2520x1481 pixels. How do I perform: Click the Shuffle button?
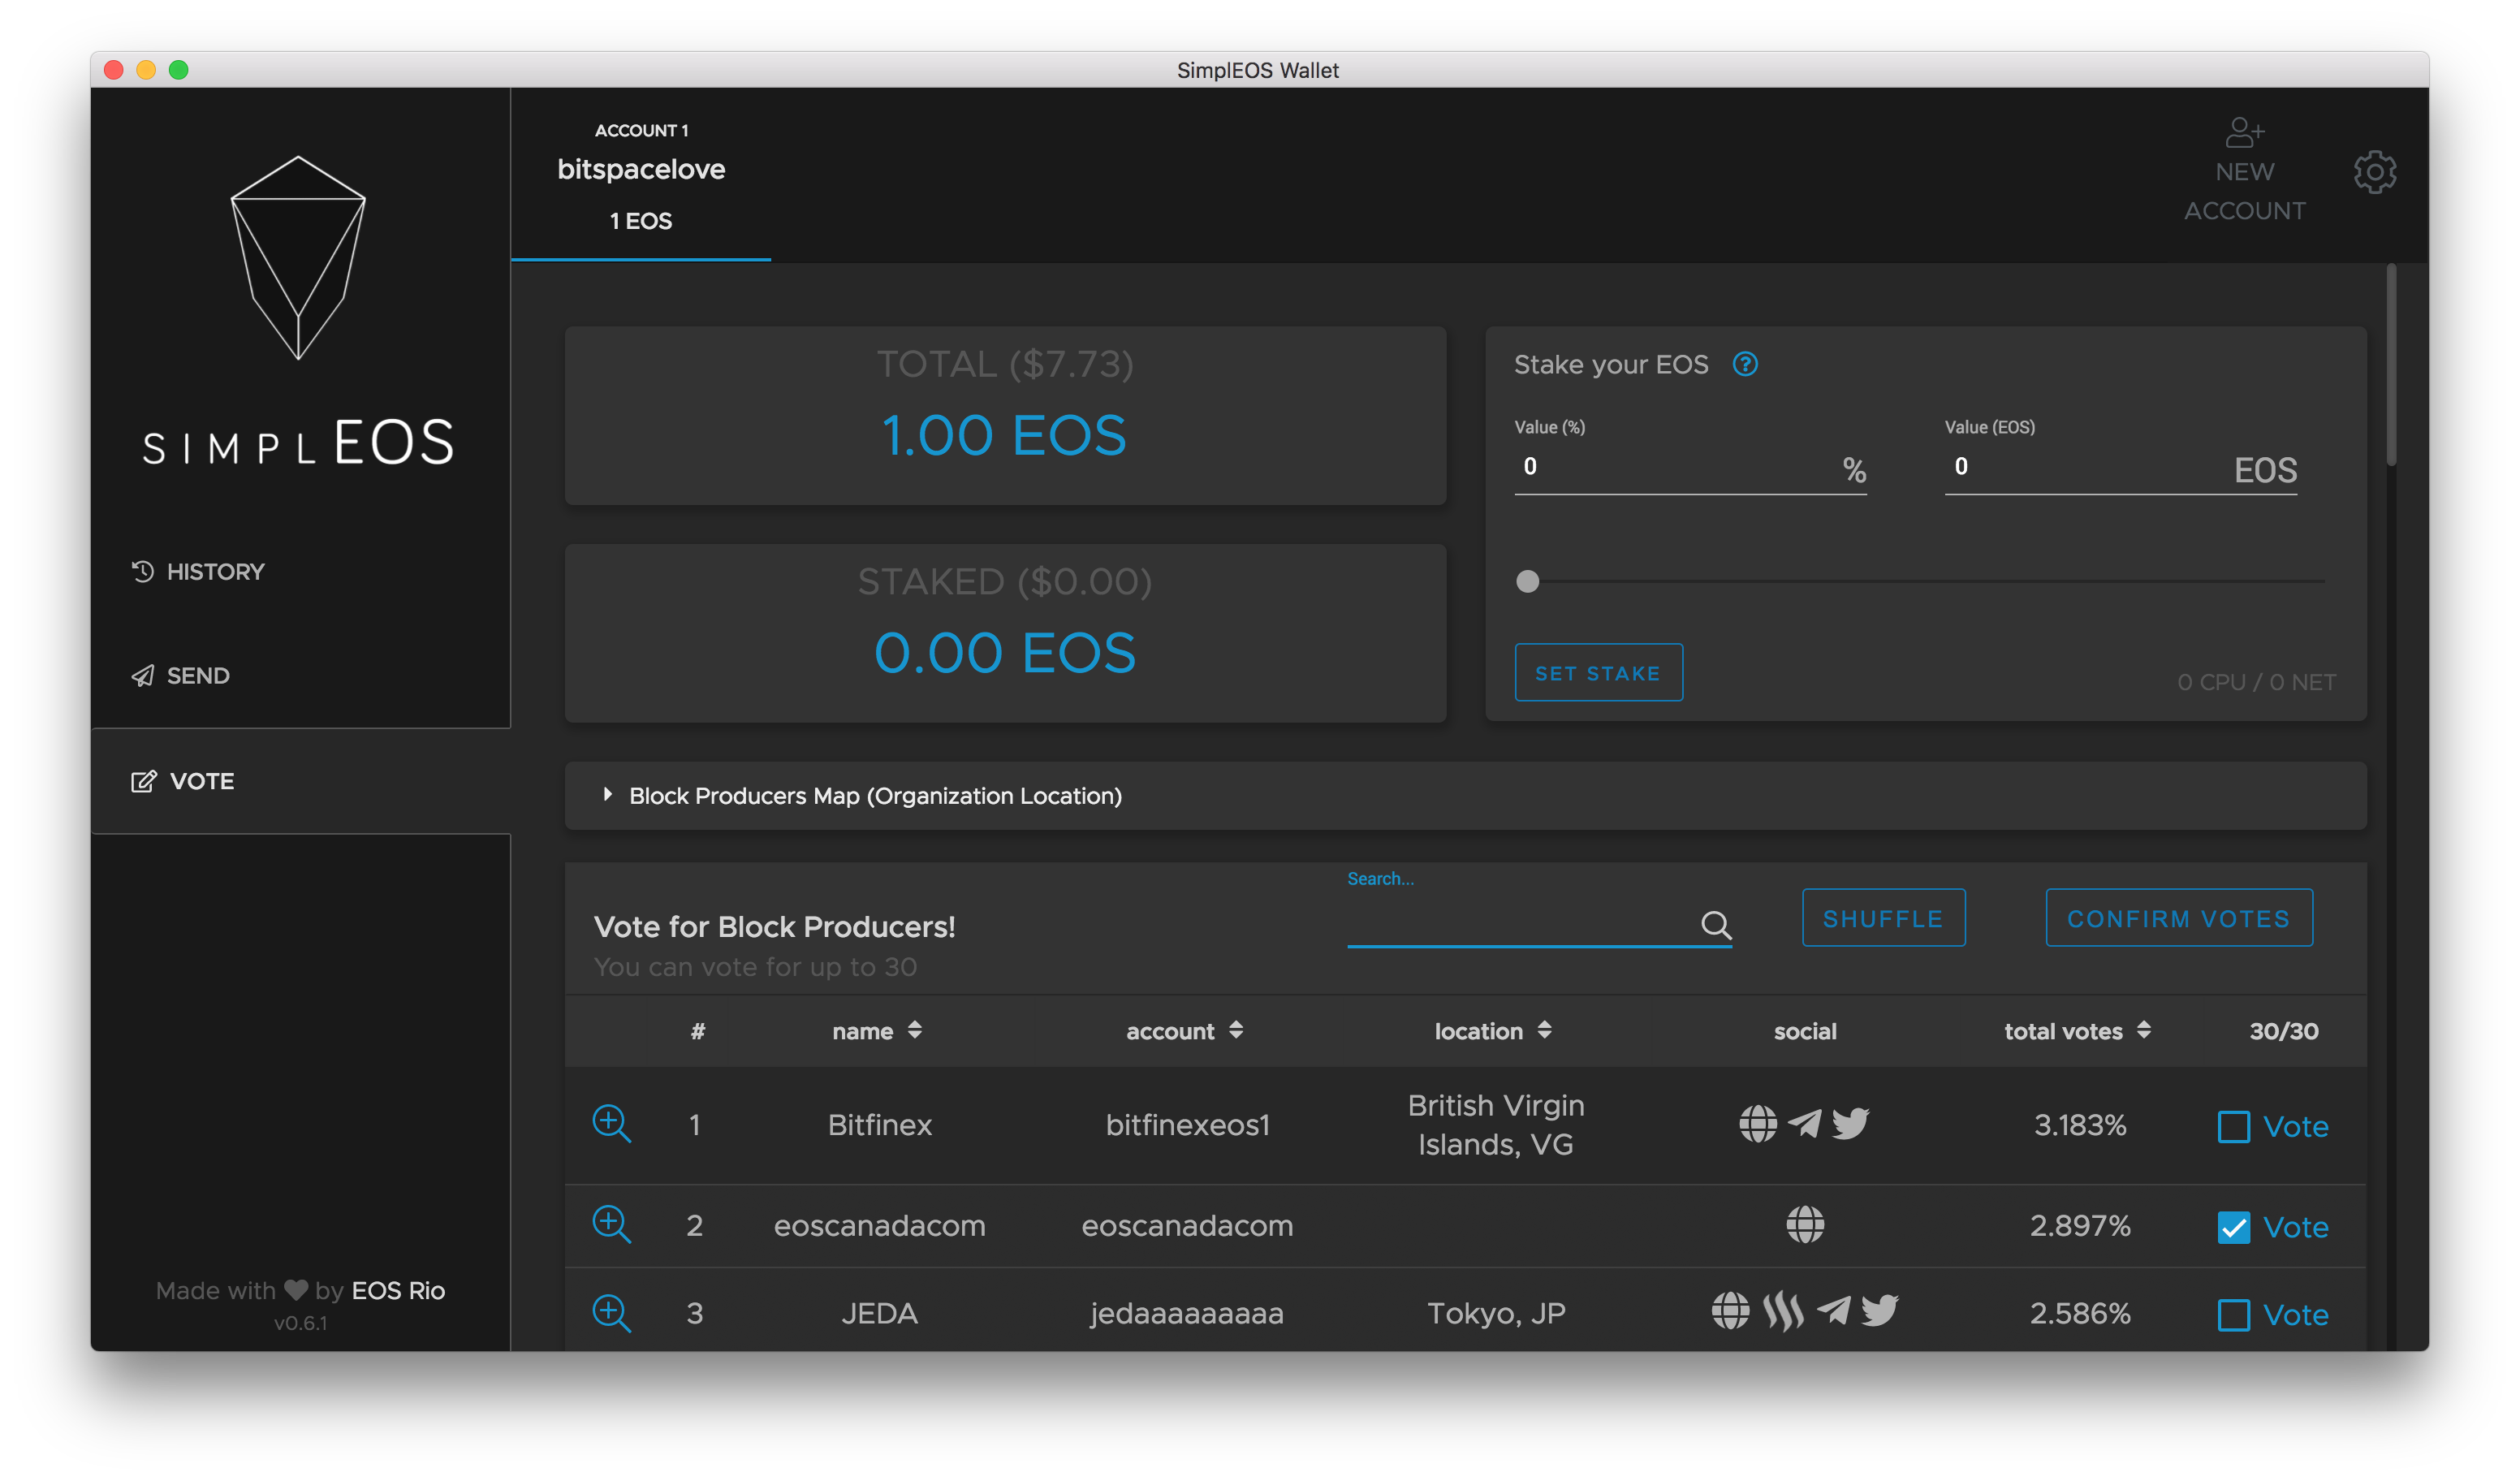point(1883,918)
